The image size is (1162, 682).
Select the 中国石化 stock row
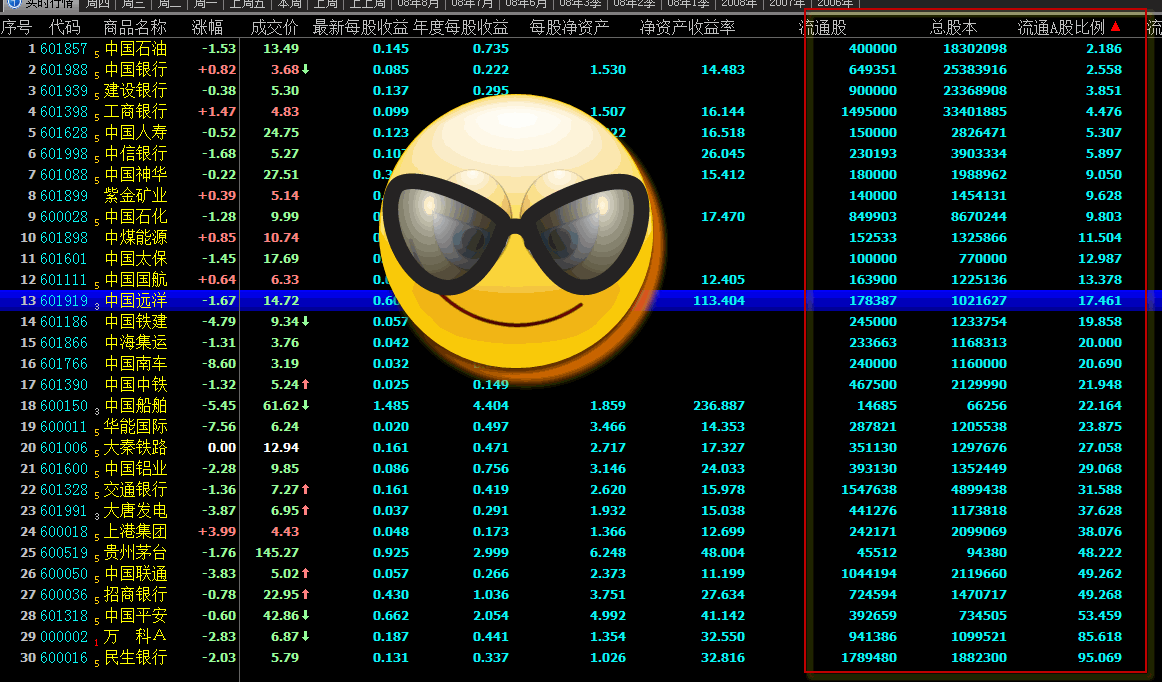[581, 216]
